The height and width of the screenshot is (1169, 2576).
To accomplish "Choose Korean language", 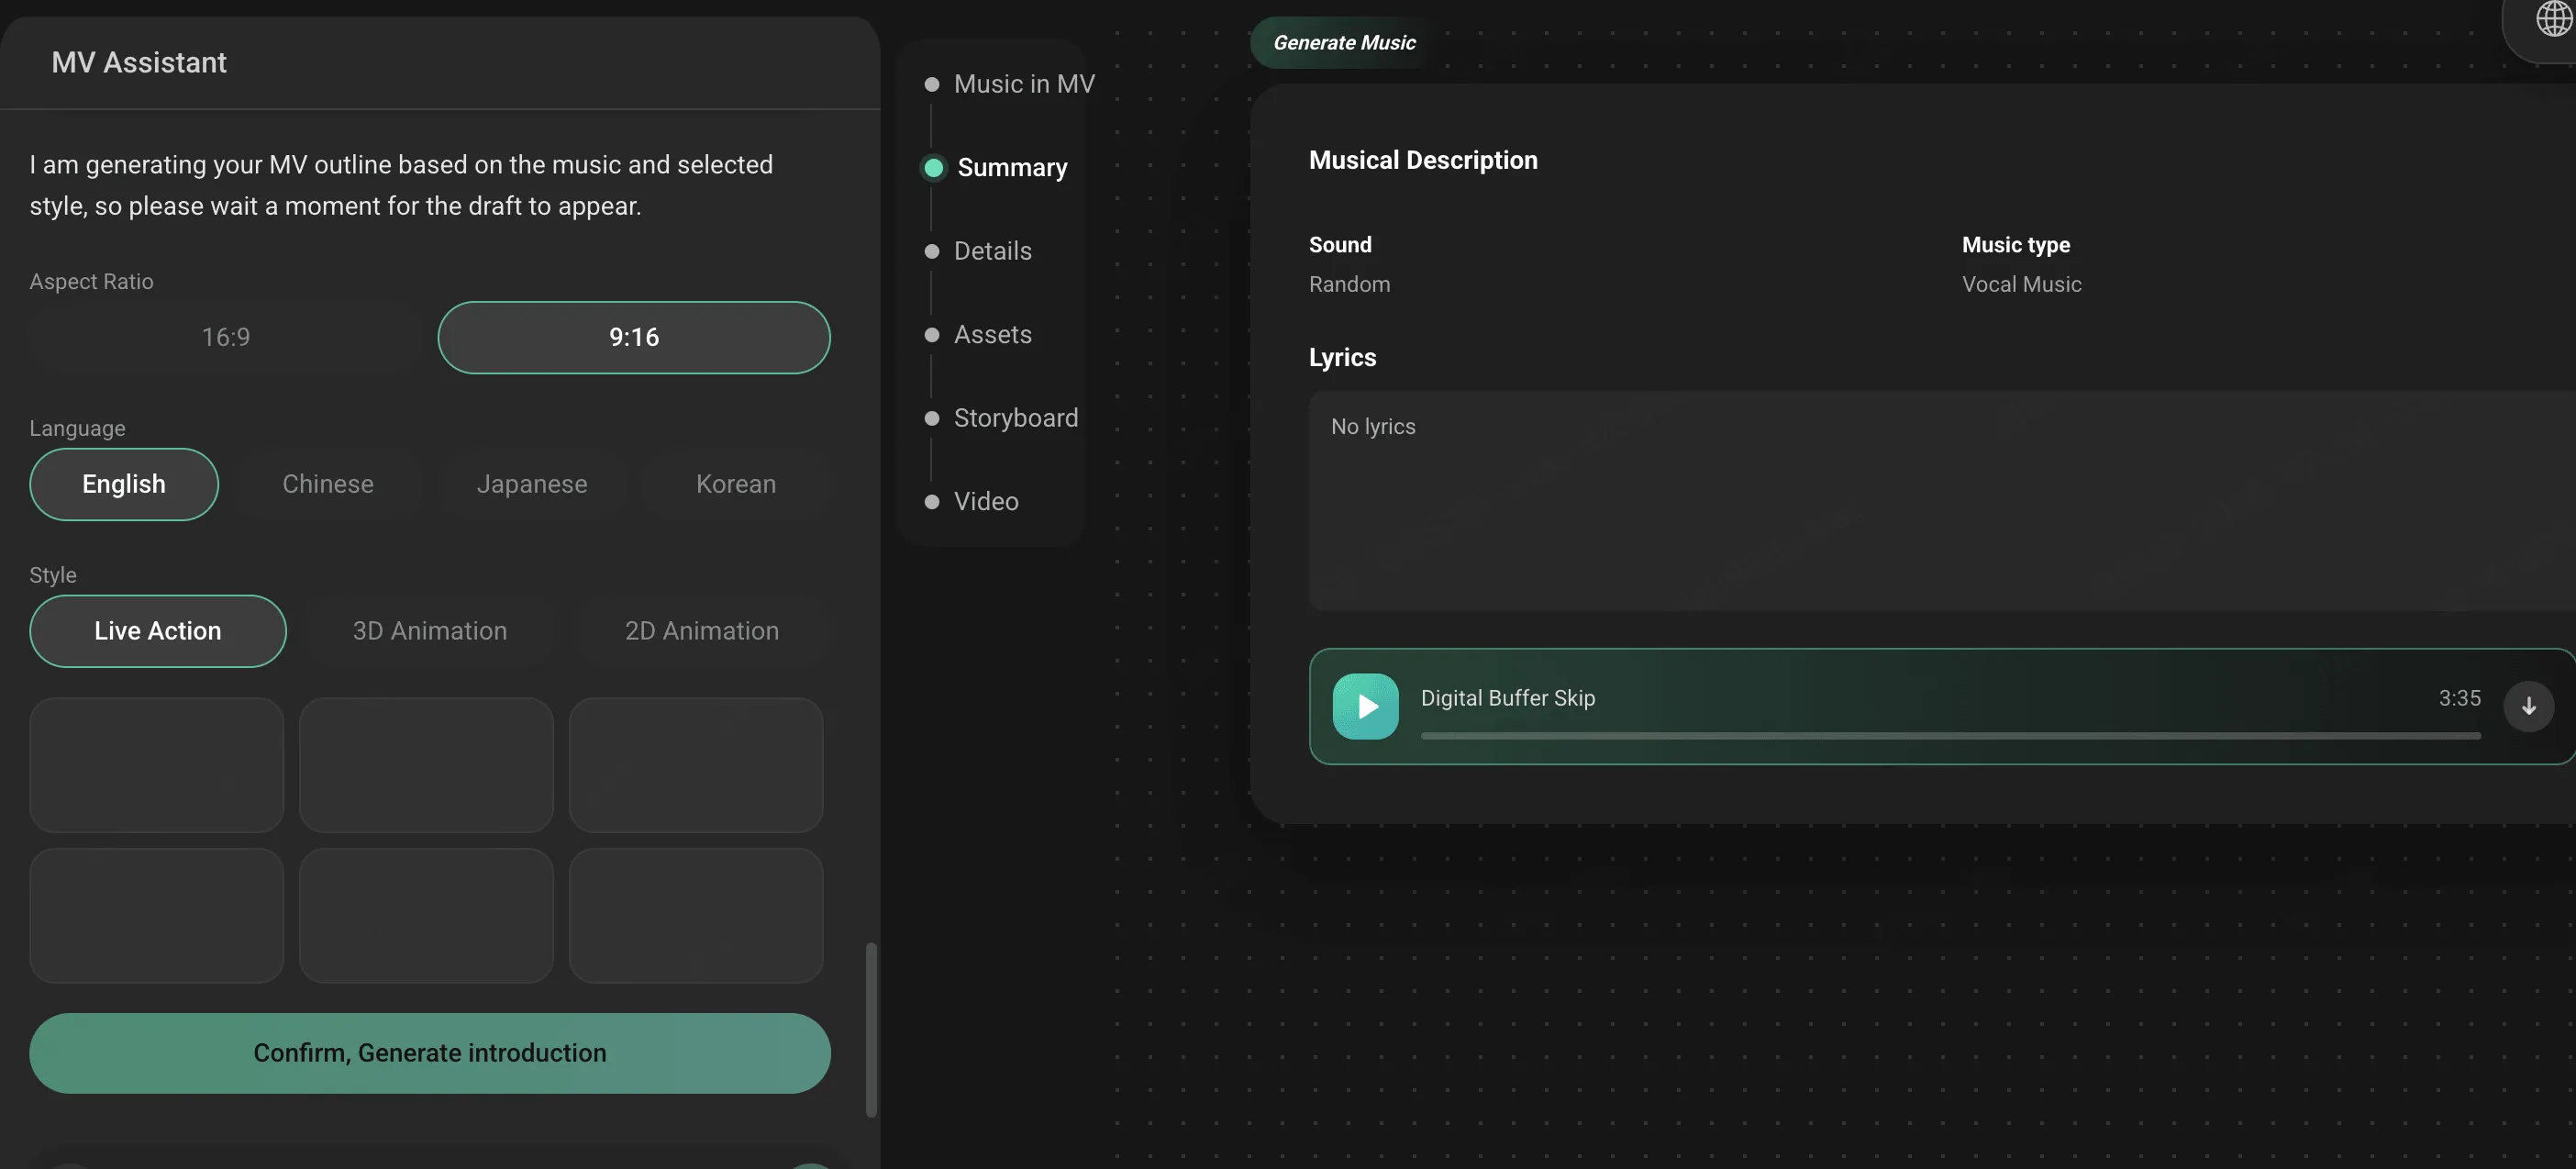I will [736, 484].
